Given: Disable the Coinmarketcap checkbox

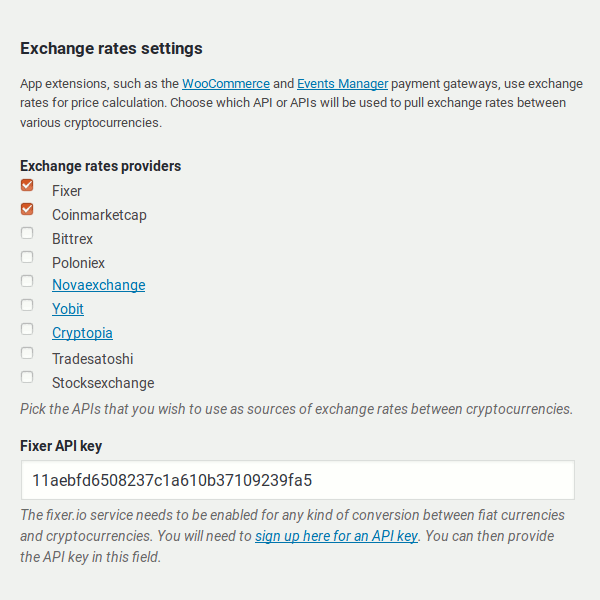Looking at the screenshot, I should pyautogui.click(x=27, y=209).
